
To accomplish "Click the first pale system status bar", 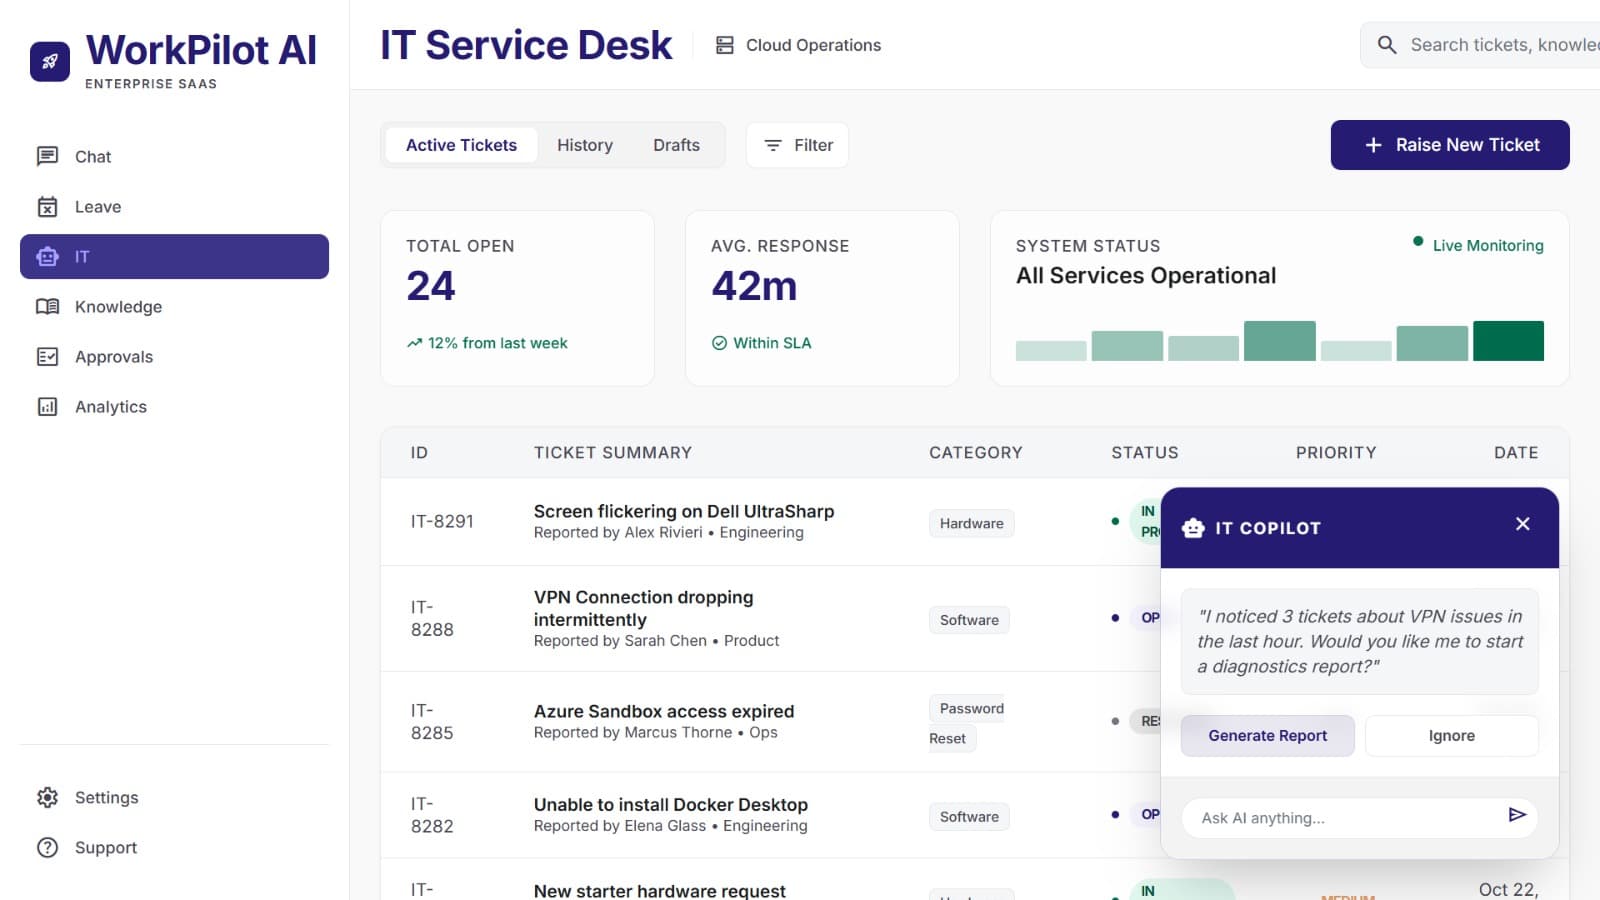I will coord(1051,351).
